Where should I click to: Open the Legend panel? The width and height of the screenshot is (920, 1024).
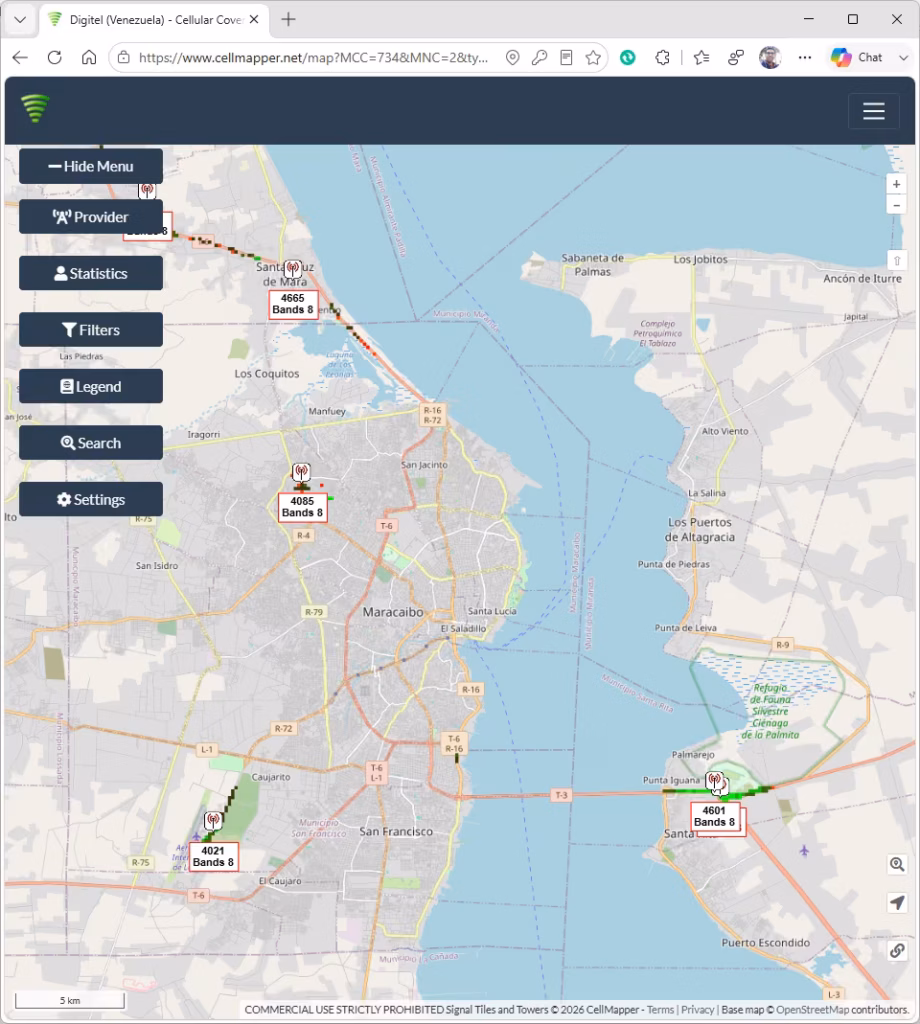[x=91, y=387]
